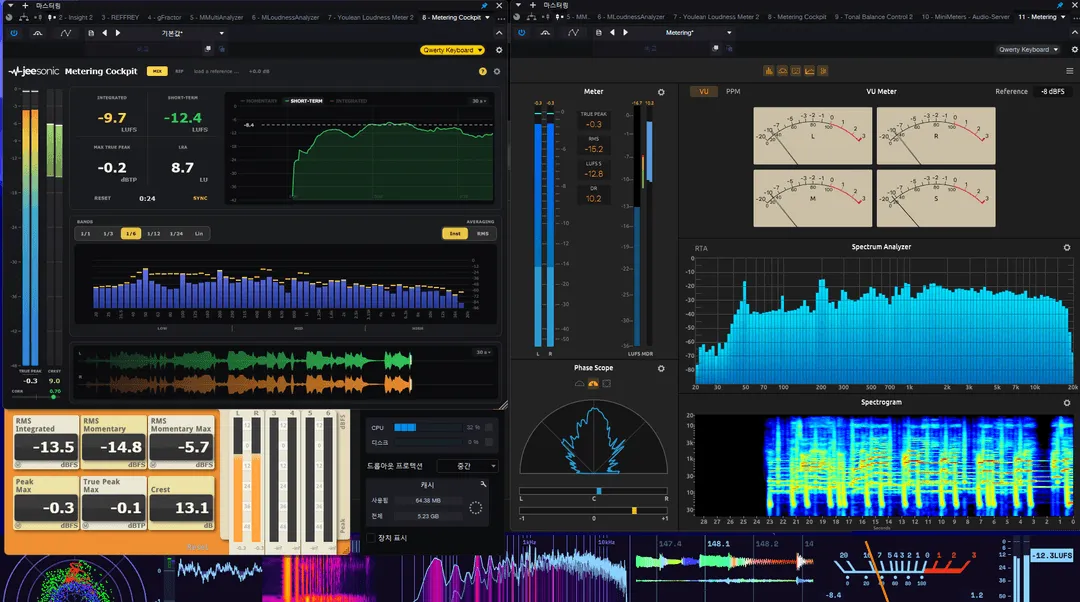Open Meter panel settings gear

661,92
